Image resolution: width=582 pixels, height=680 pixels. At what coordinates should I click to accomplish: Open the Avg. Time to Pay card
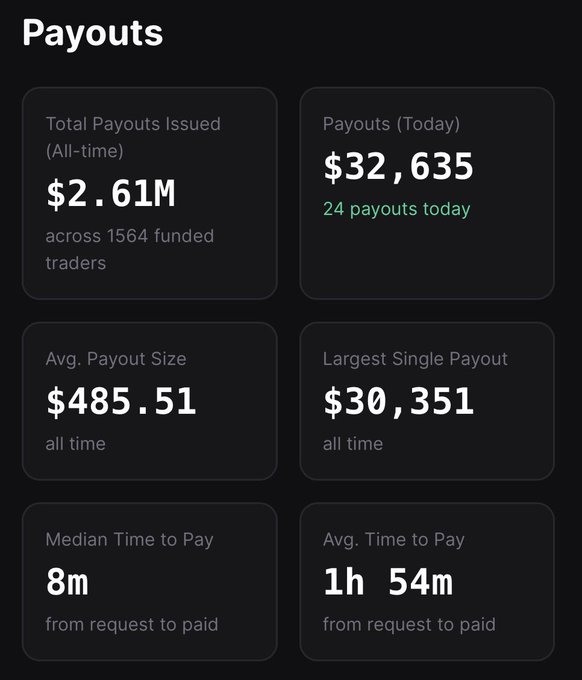click(x=427, y=582)
